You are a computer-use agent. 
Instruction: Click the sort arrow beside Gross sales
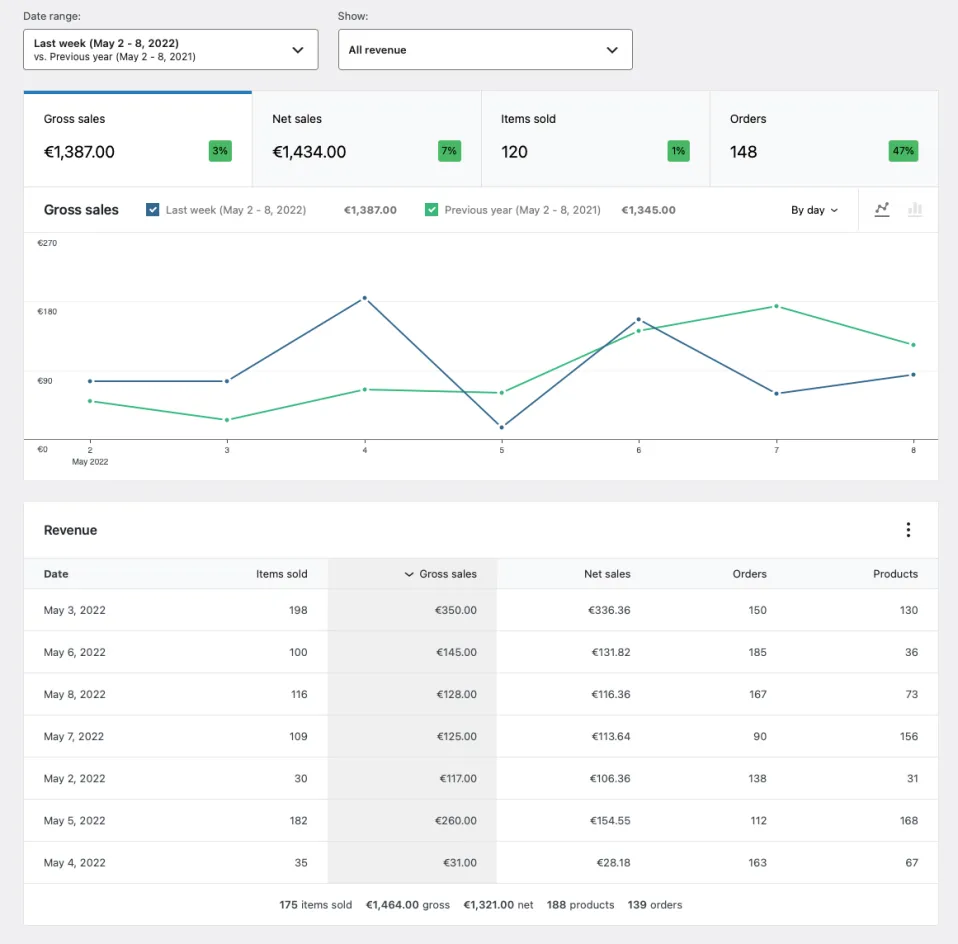[409, 574]
